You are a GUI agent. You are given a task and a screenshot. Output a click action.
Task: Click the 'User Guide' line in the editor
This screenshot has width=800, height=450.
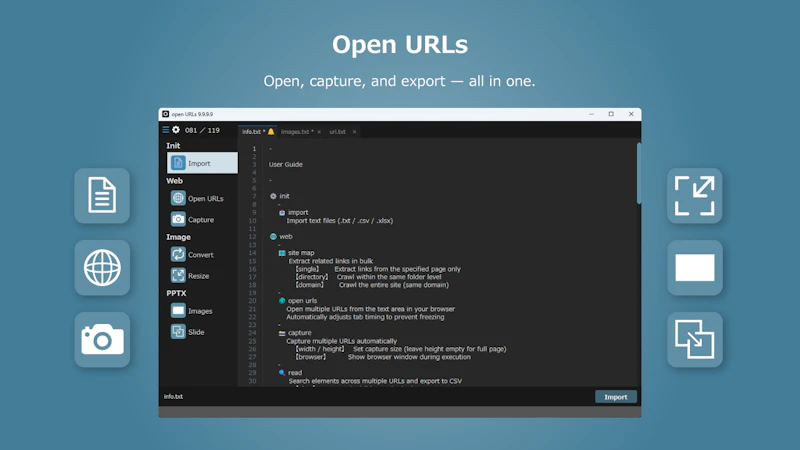point(286,164)
